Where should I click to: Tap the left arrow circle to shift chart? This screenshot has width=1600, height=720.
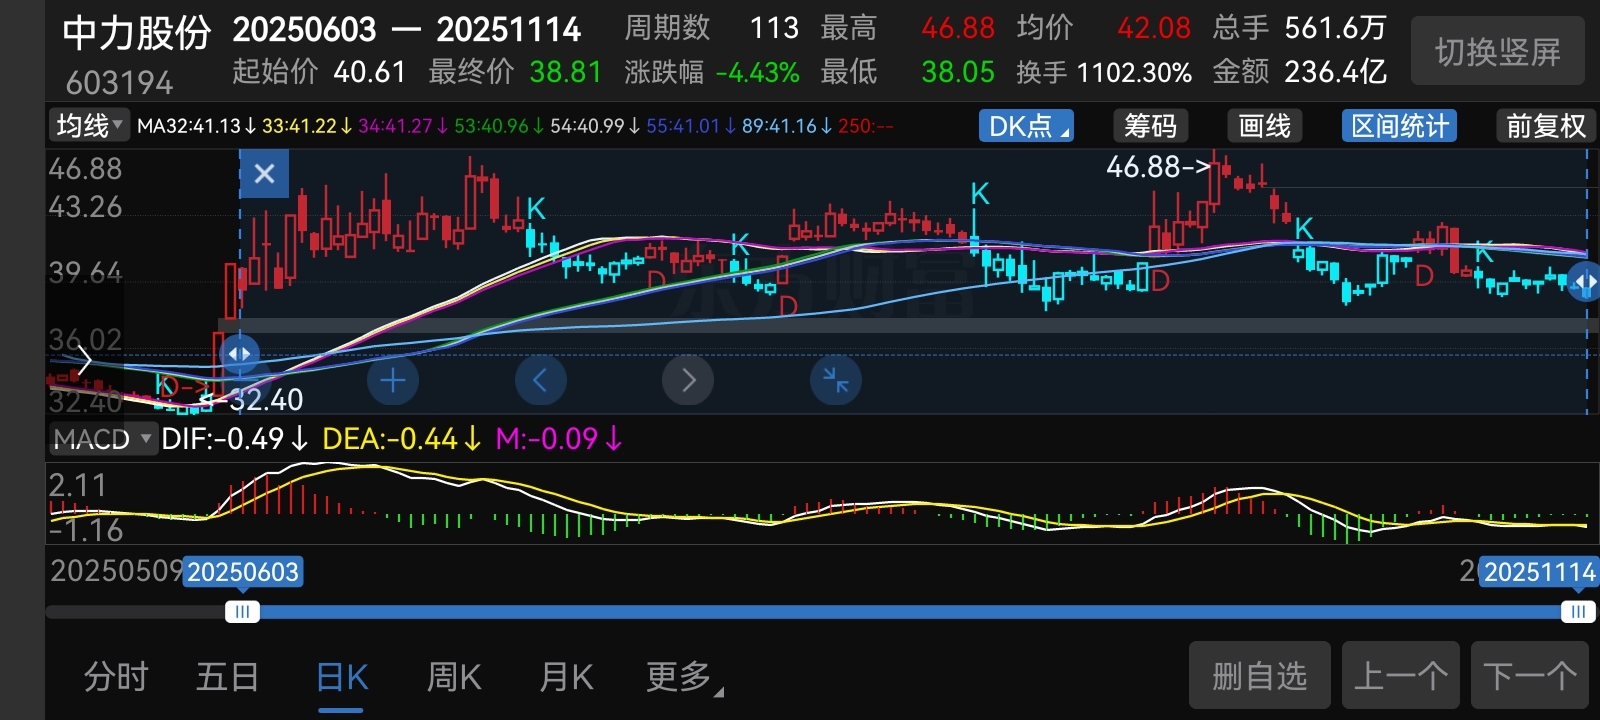pos(540,380)
